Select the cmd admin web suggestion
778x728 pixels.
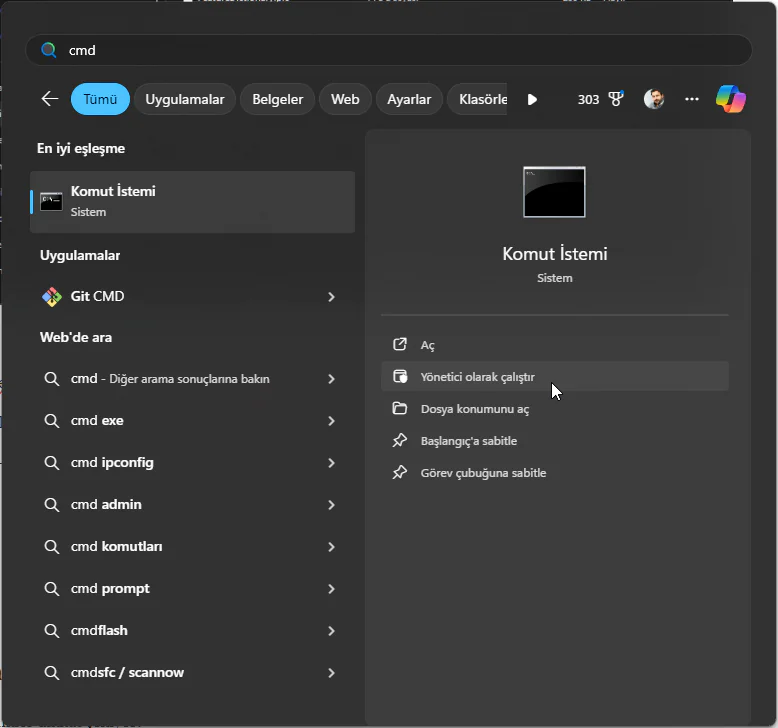click(193, 505)
